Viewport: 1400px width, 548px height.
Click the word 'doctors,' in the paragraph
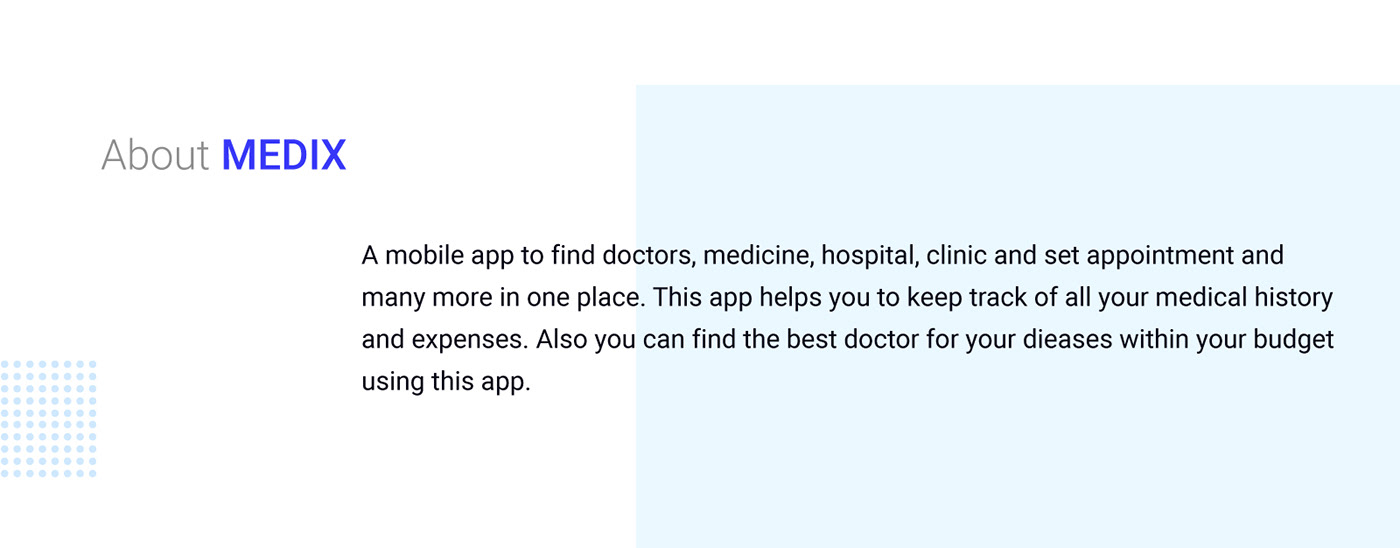(648, 256)
